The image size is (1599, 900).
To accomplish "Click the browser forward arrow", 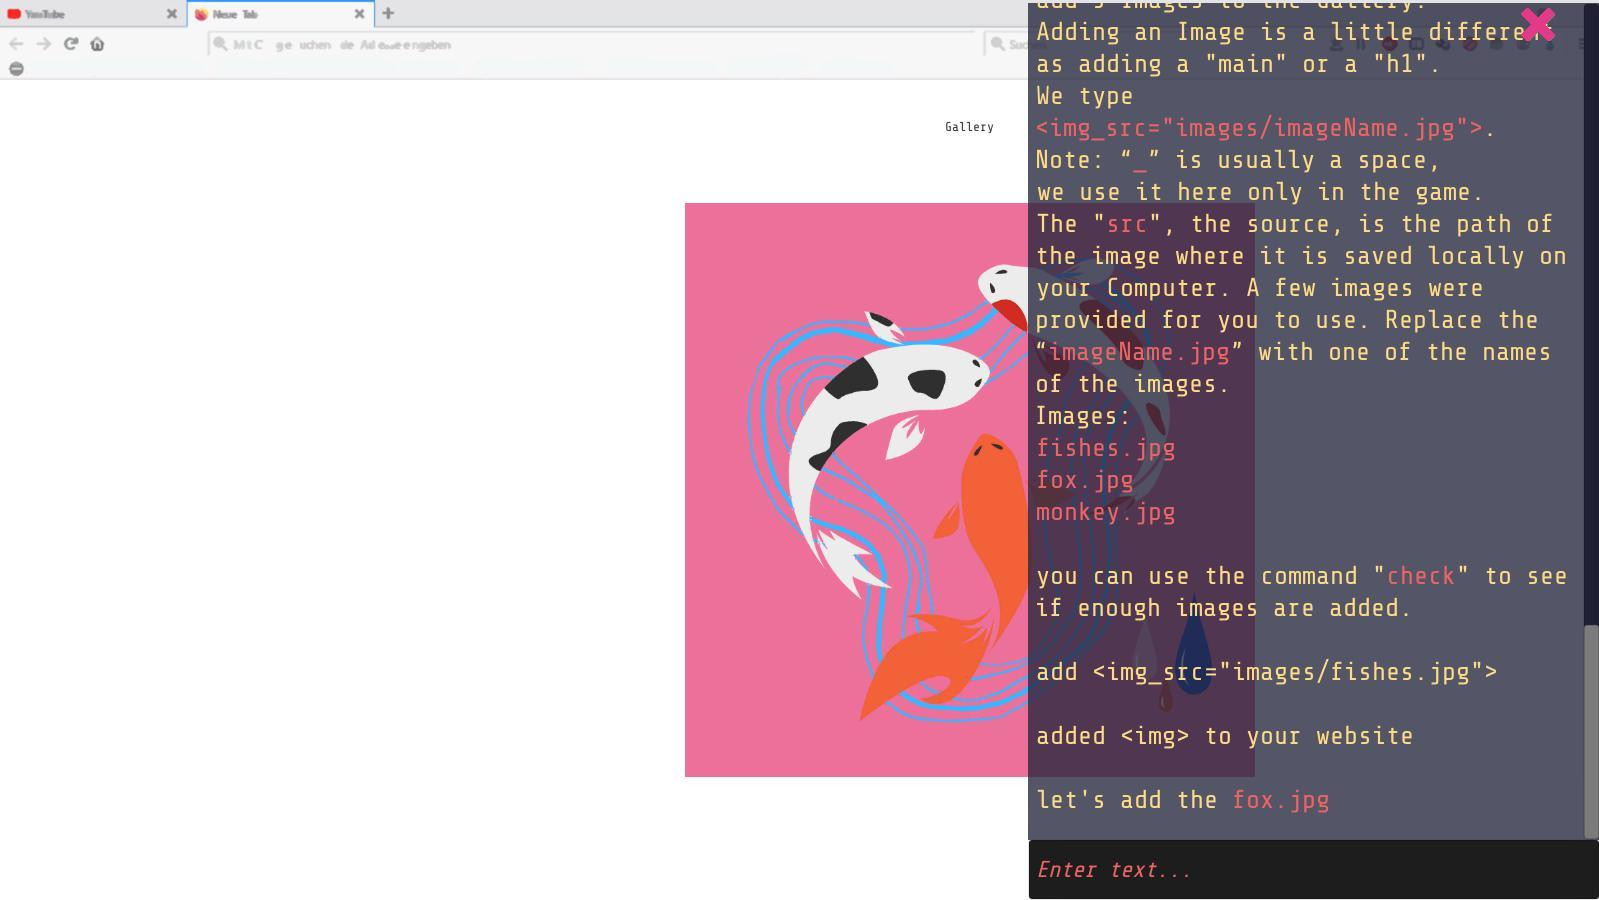I will click(43, 44).
